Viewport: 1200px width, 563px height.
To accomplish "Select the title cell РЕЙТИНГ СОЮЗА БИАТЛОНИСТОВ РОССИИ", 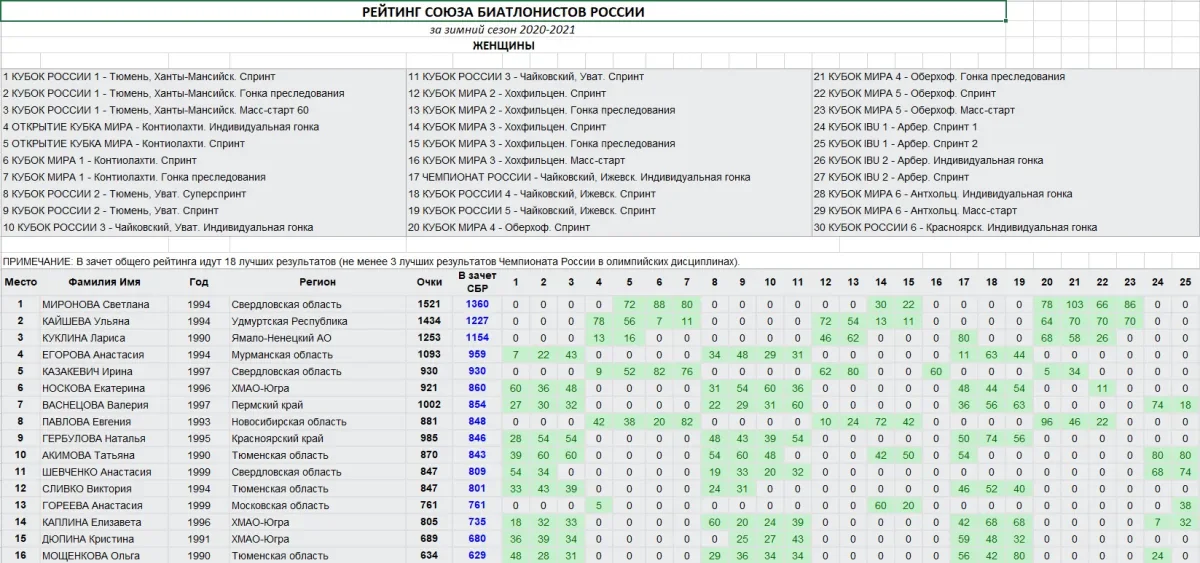I will coord(503,12).
